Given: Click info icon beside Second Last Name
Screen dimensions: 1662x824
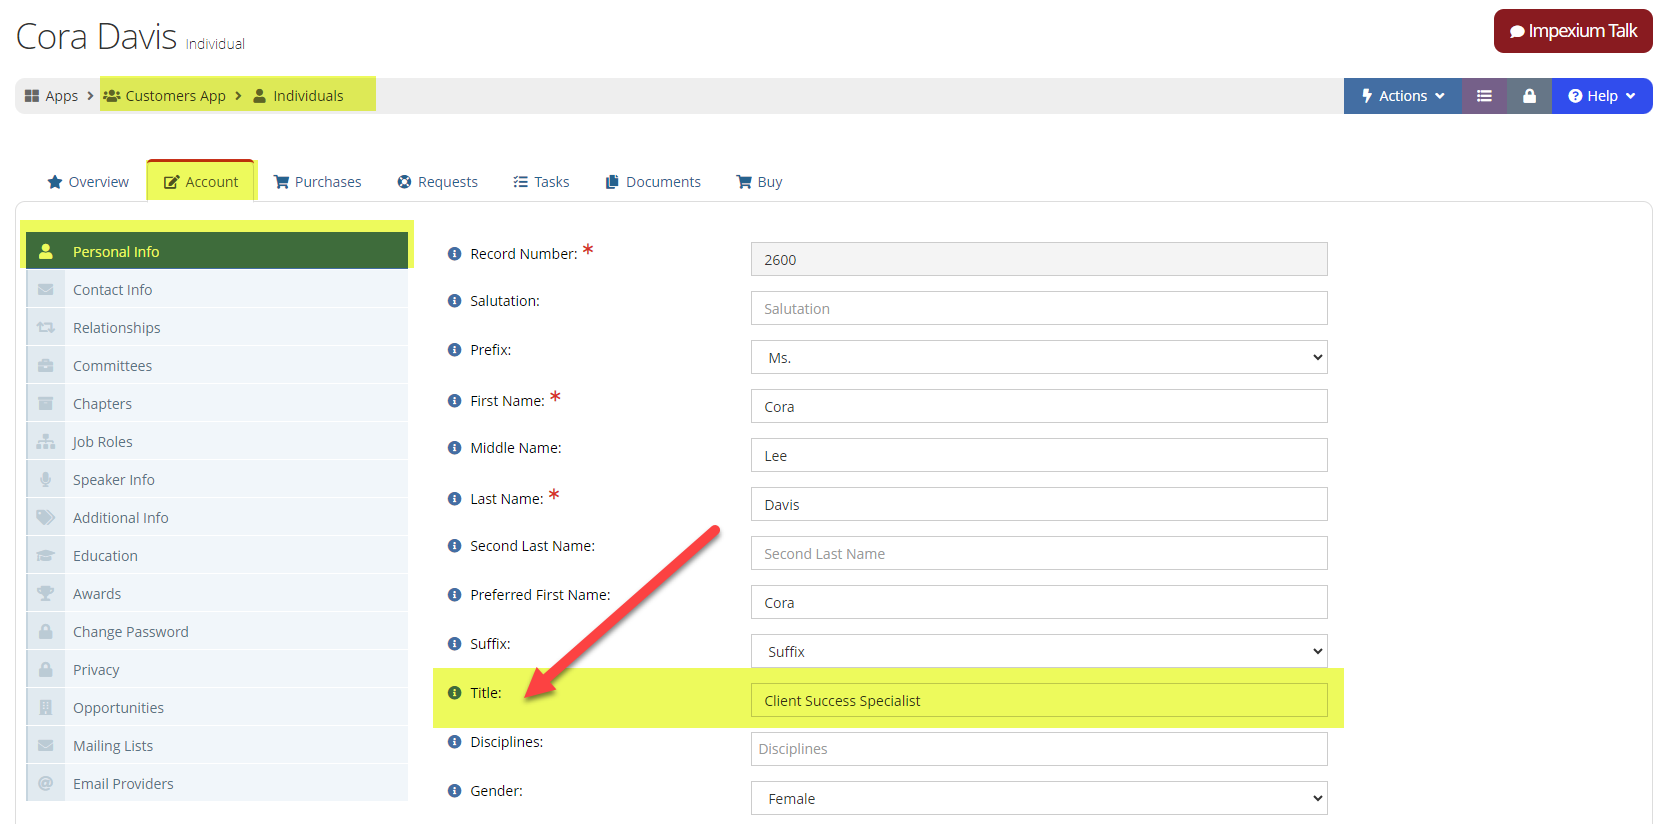Looking at the screenshot, I should 454,546.
